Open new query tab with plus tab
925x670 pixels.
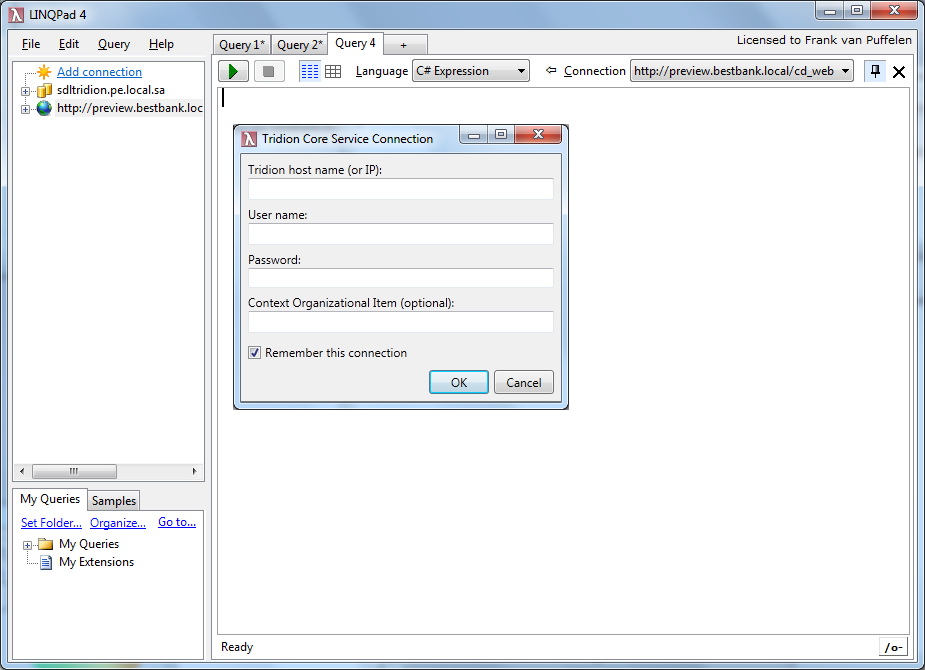403,45
